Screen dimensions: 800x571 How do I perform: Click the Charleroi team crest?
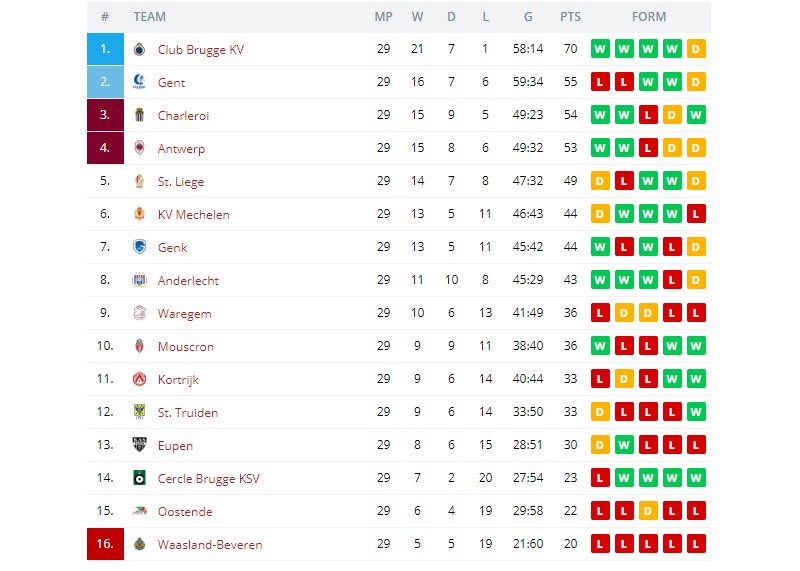139,115
